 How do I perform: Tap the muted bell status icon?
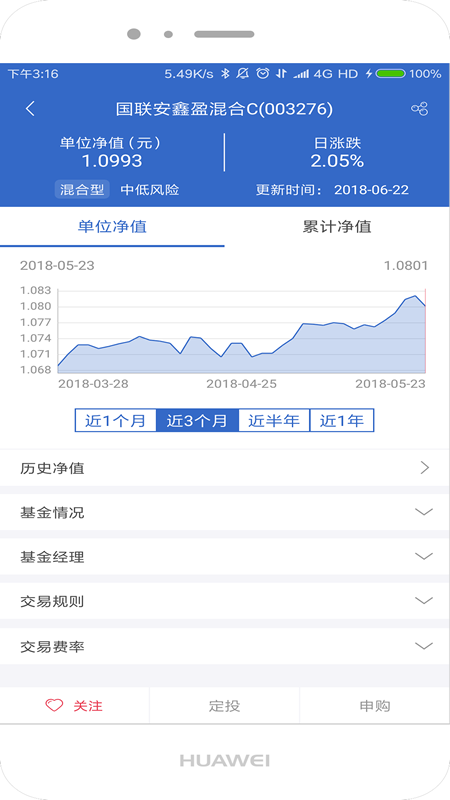(242, 73)
